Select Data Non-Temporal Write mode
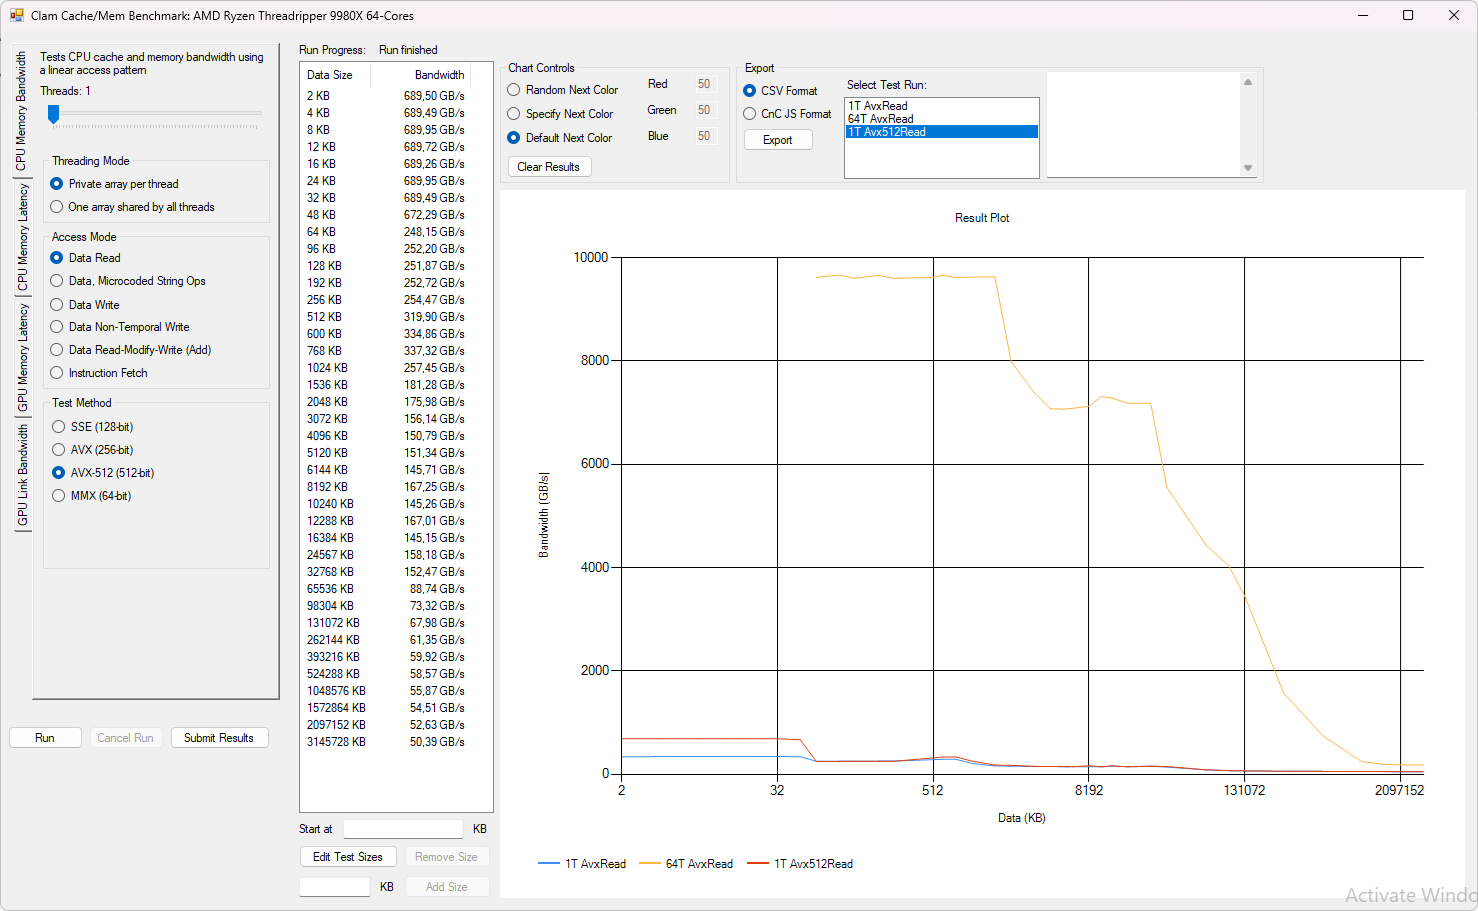The image size is (1478, 911). [x=120, y=327]
